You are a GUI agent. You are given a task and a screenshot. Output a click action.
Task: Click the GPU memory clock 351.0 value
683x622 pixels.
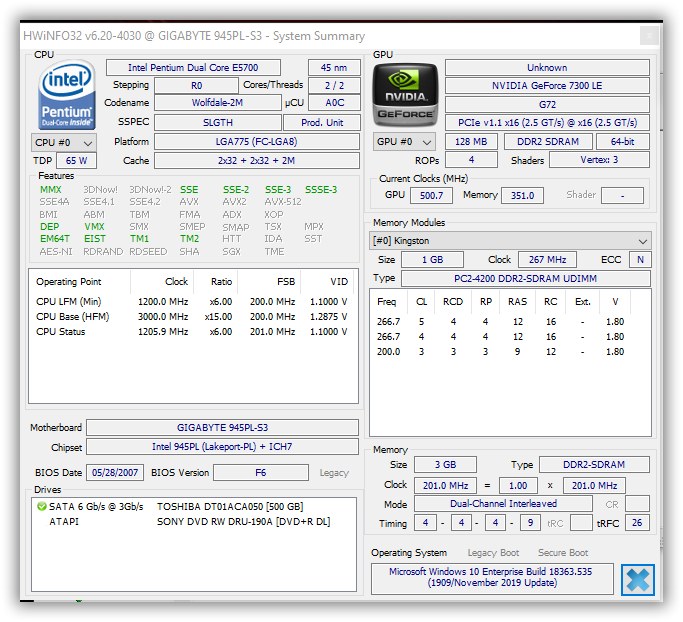pyautogui.click(x=522, y=196)
